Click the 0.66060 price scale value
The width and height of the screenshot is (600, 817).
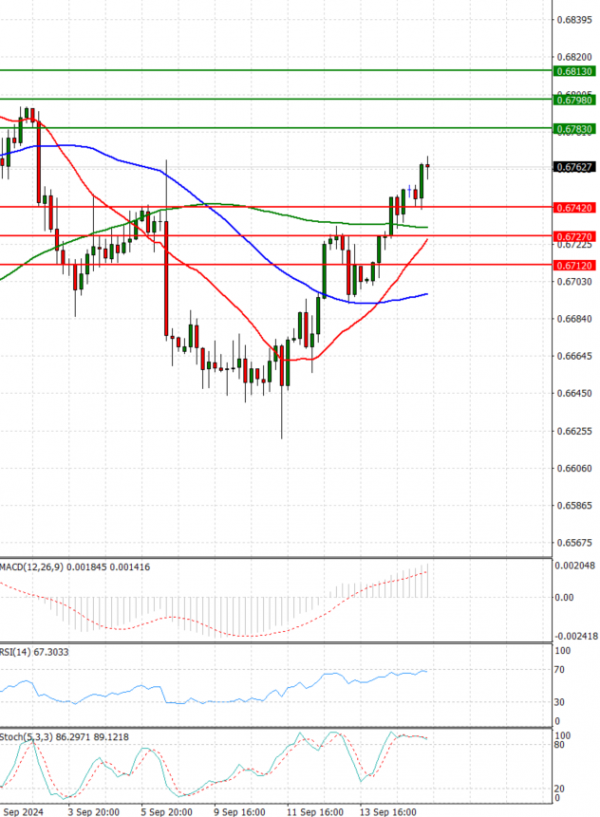[574, 468]
